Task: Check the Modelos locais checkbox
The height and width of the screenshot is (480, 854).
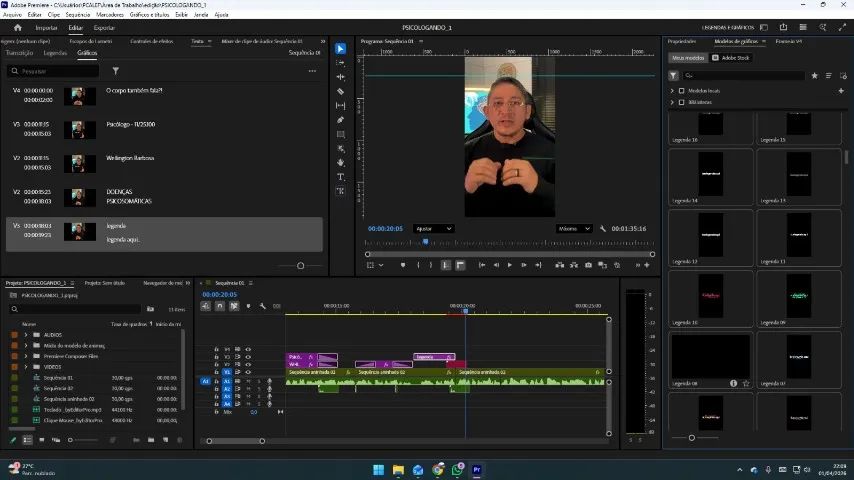Action: pos(681,91)
